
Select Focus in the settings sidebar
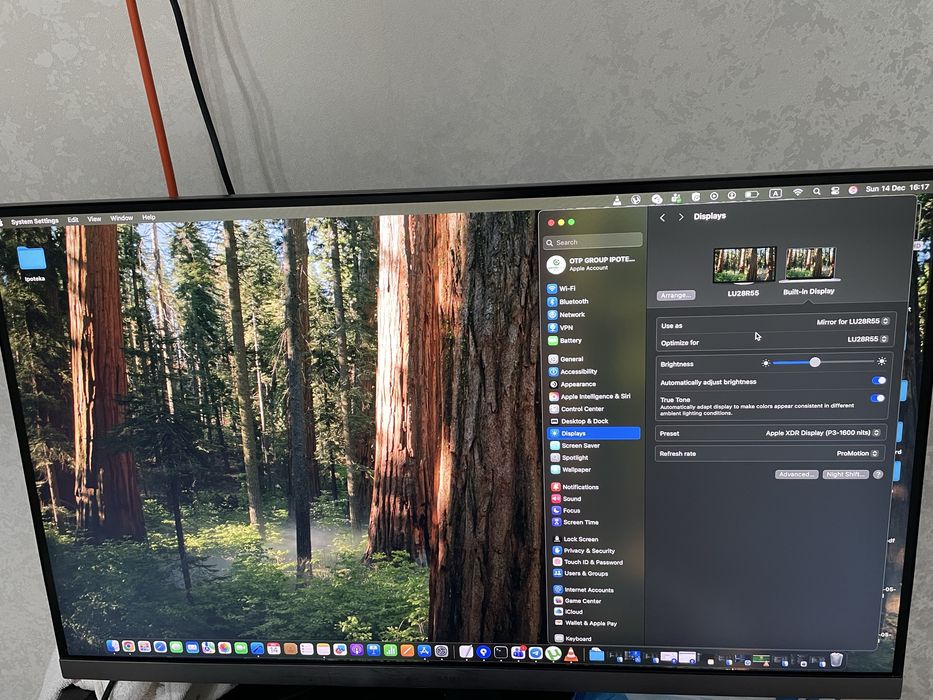(566, 511)
